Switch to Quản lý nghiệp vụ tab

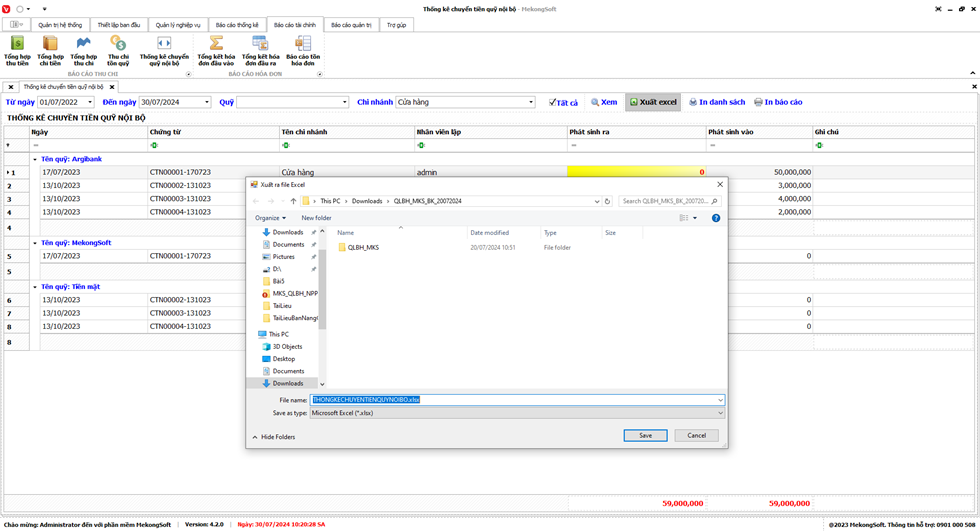(x=178, y=25)
